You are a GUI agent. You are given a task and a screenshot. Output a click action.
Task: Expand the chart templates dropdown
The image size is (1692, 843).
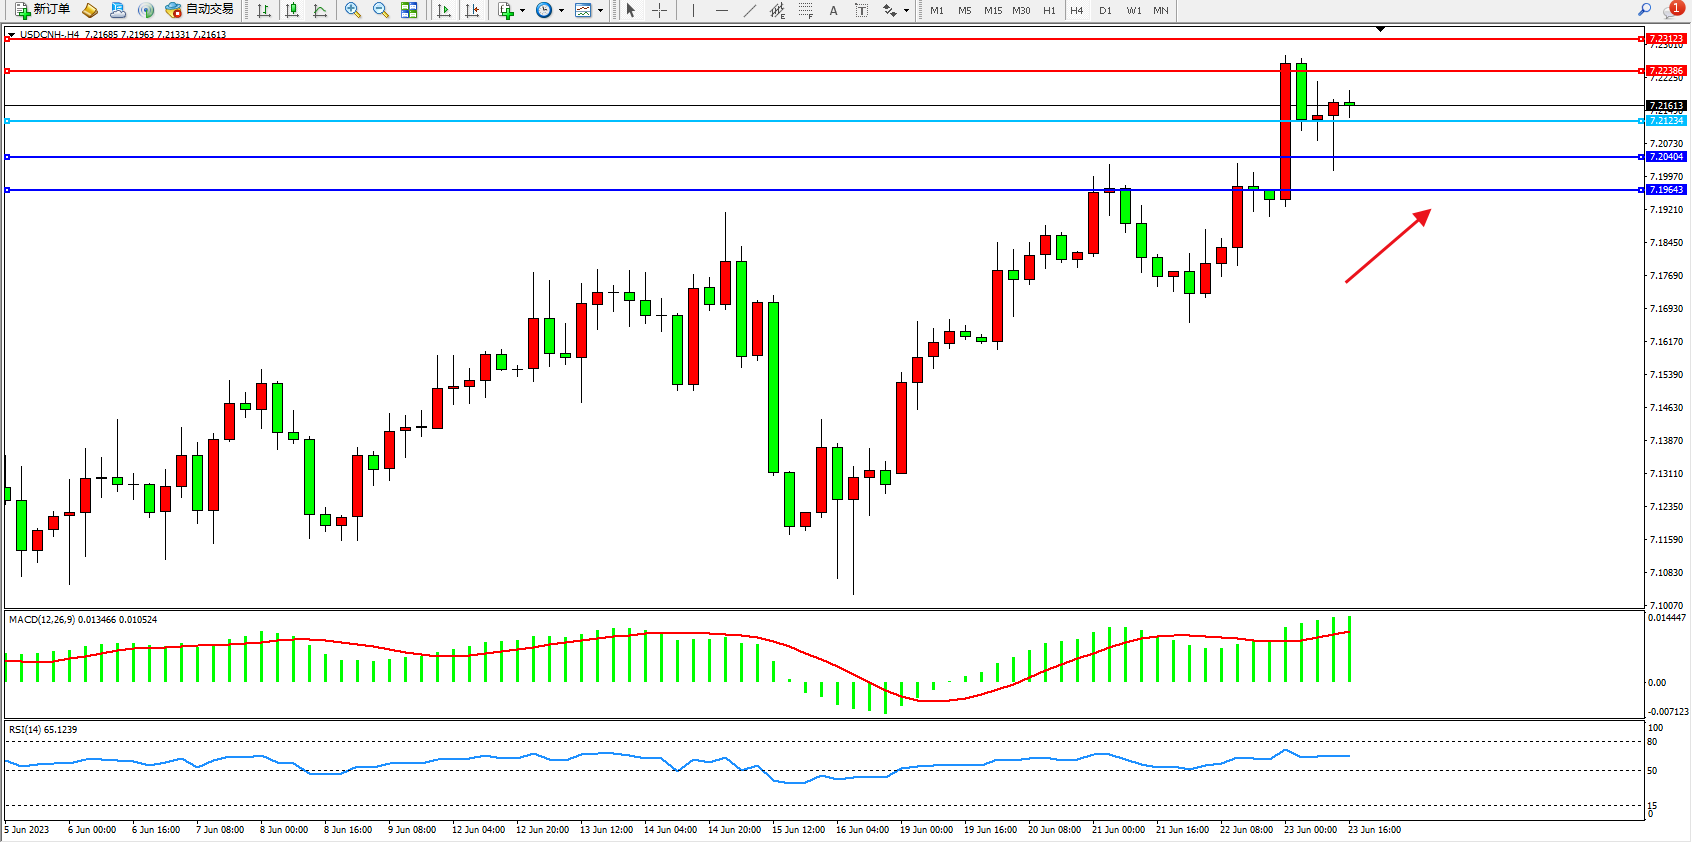tap(600, 10)
